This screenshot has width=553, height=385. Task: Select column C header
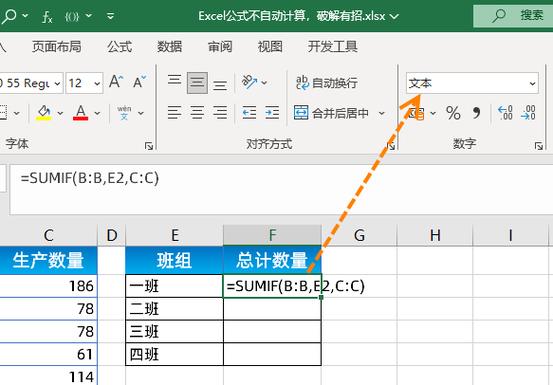(49, 235)
